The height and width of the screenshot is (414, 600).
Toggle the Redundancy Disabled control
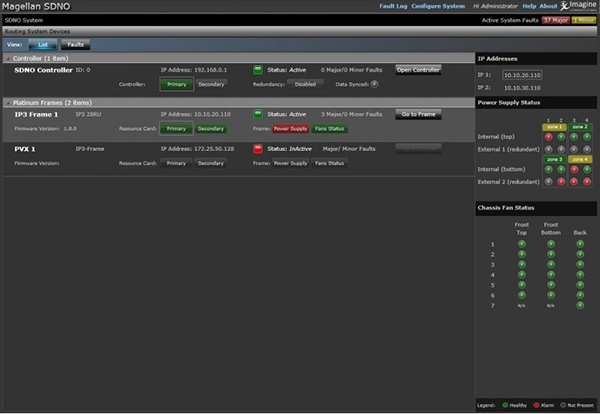coord(305,84)
